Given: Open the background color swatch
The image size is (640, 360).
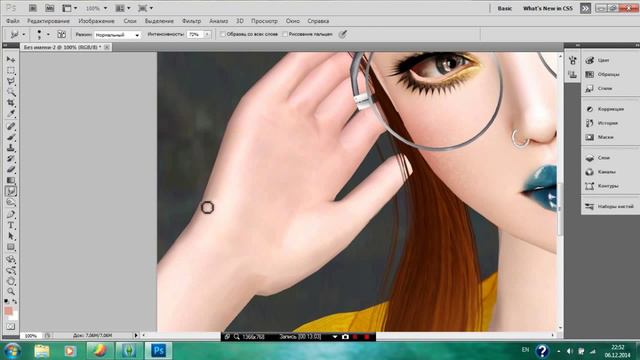Looking at the screenshot, I should pos(14,316).
